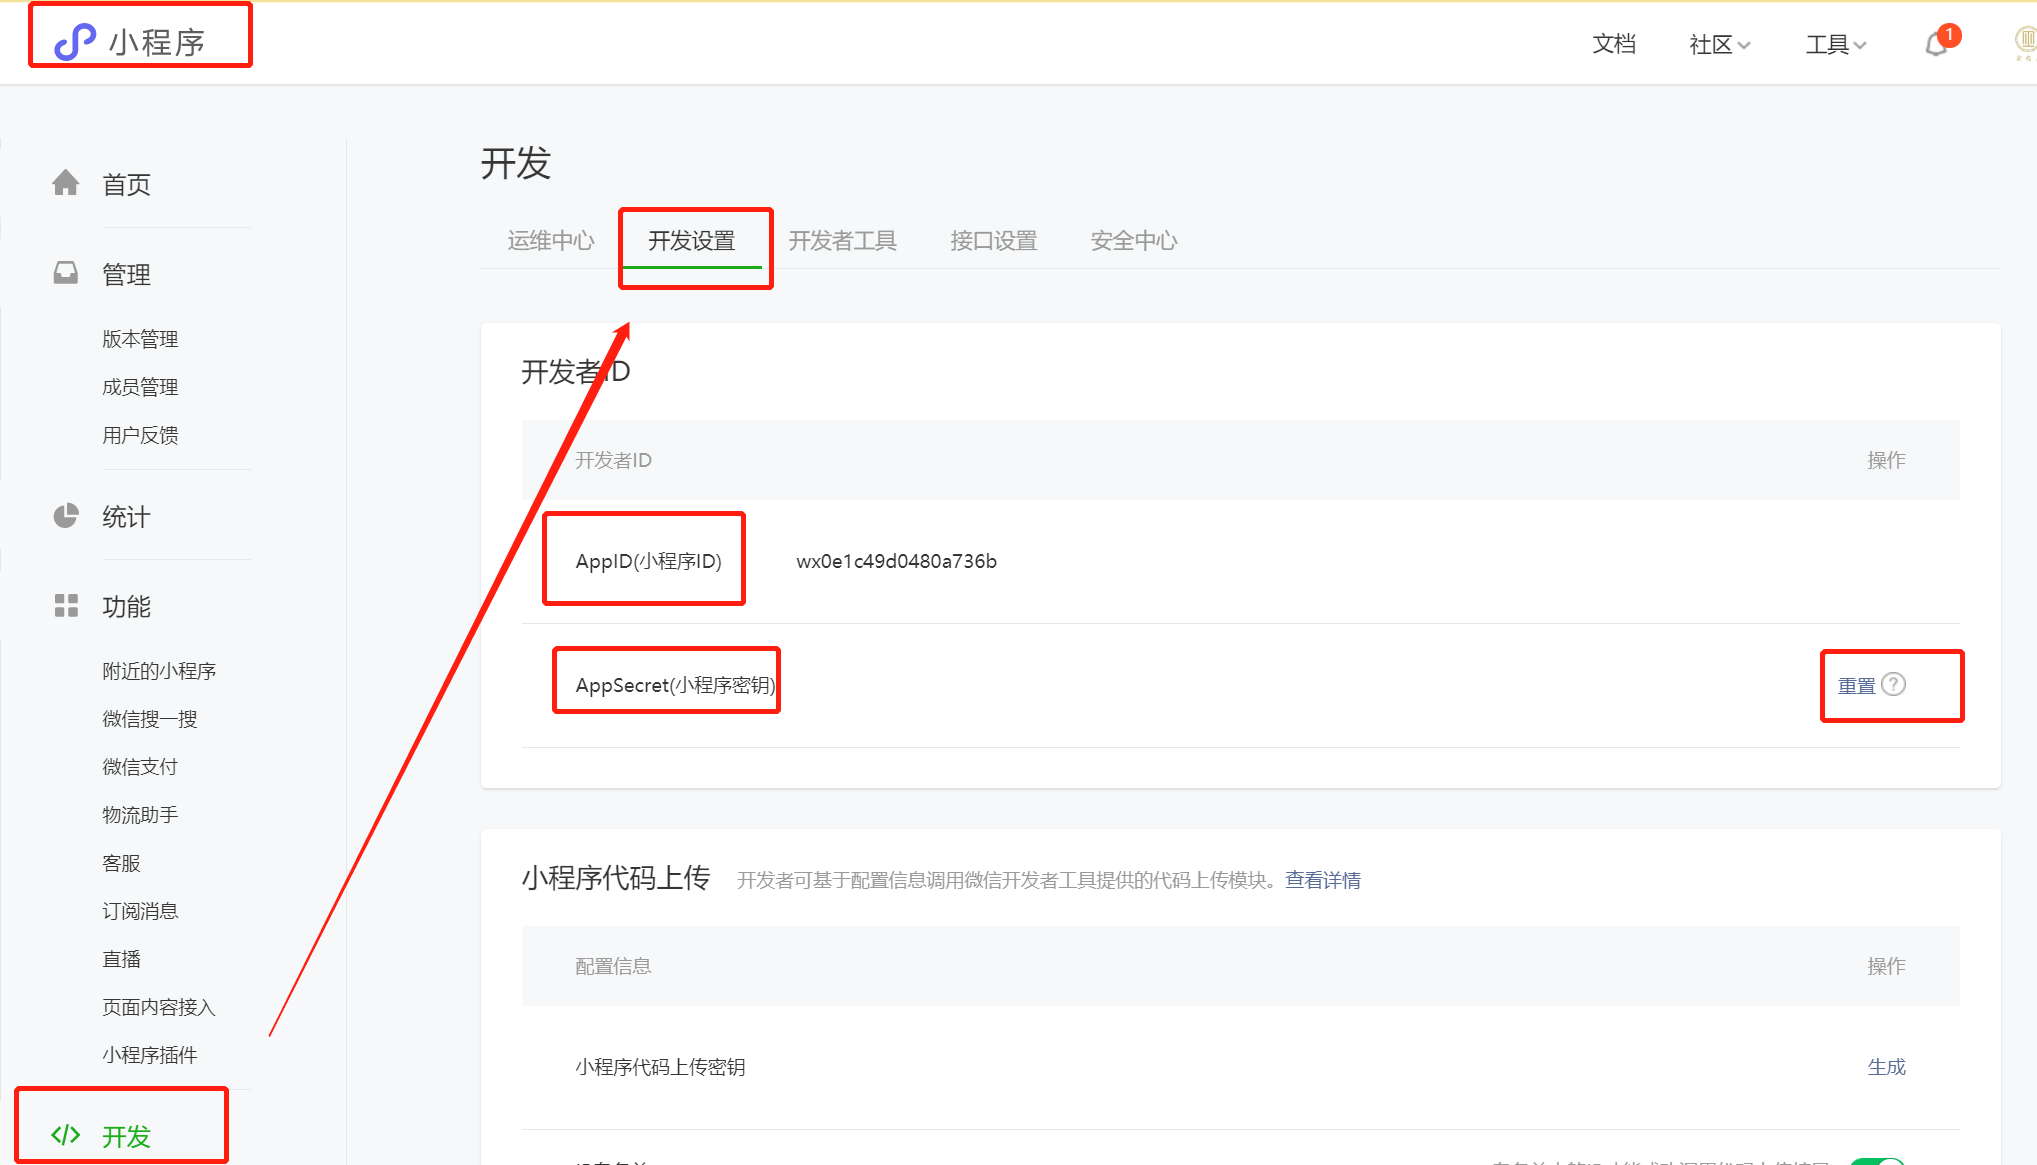Open 小程序插件 in the sidebar
The image size is (2037, 1165).
click(150, 1055)
